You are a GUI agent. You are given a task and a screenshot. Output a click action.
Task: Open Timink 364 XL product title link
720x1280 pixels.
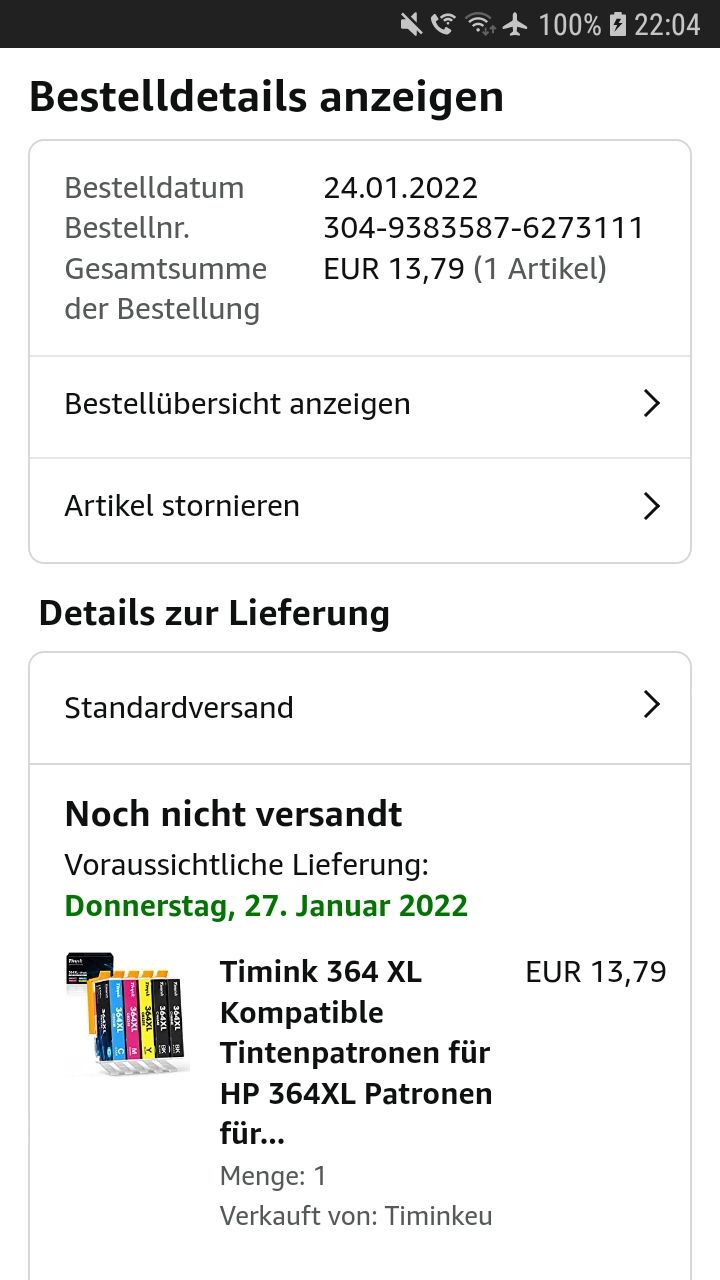coord(355,1052)
